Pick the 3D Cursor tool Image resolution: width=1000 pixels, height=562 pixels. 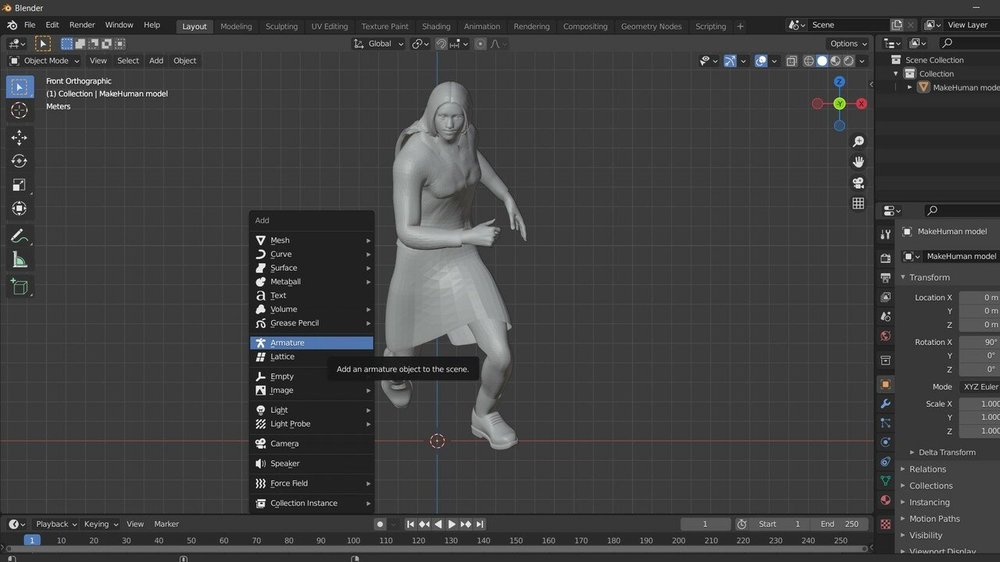[19, 110]
